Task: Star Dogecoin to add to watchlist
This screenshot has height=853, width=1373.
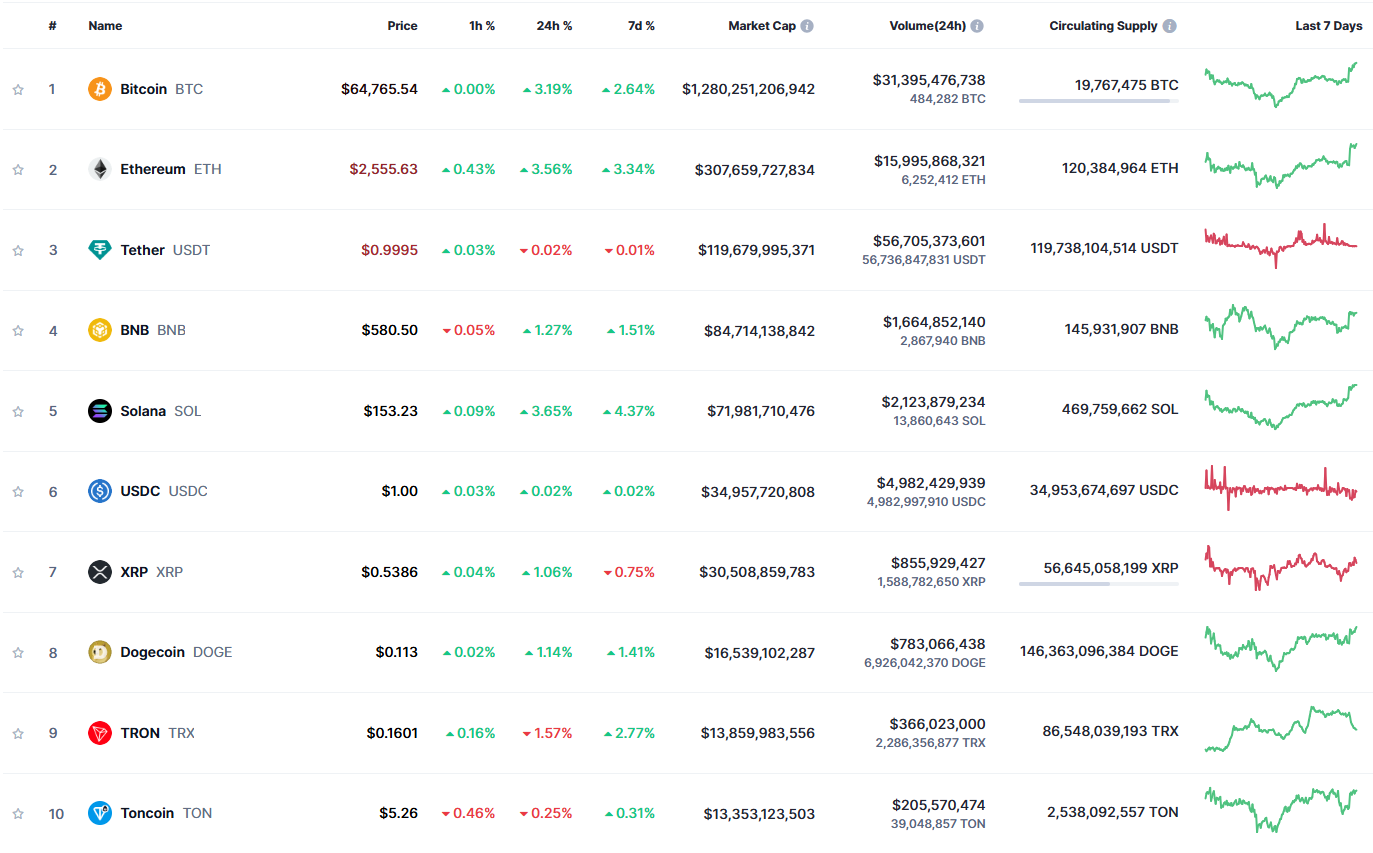Action: coord(18,653)
